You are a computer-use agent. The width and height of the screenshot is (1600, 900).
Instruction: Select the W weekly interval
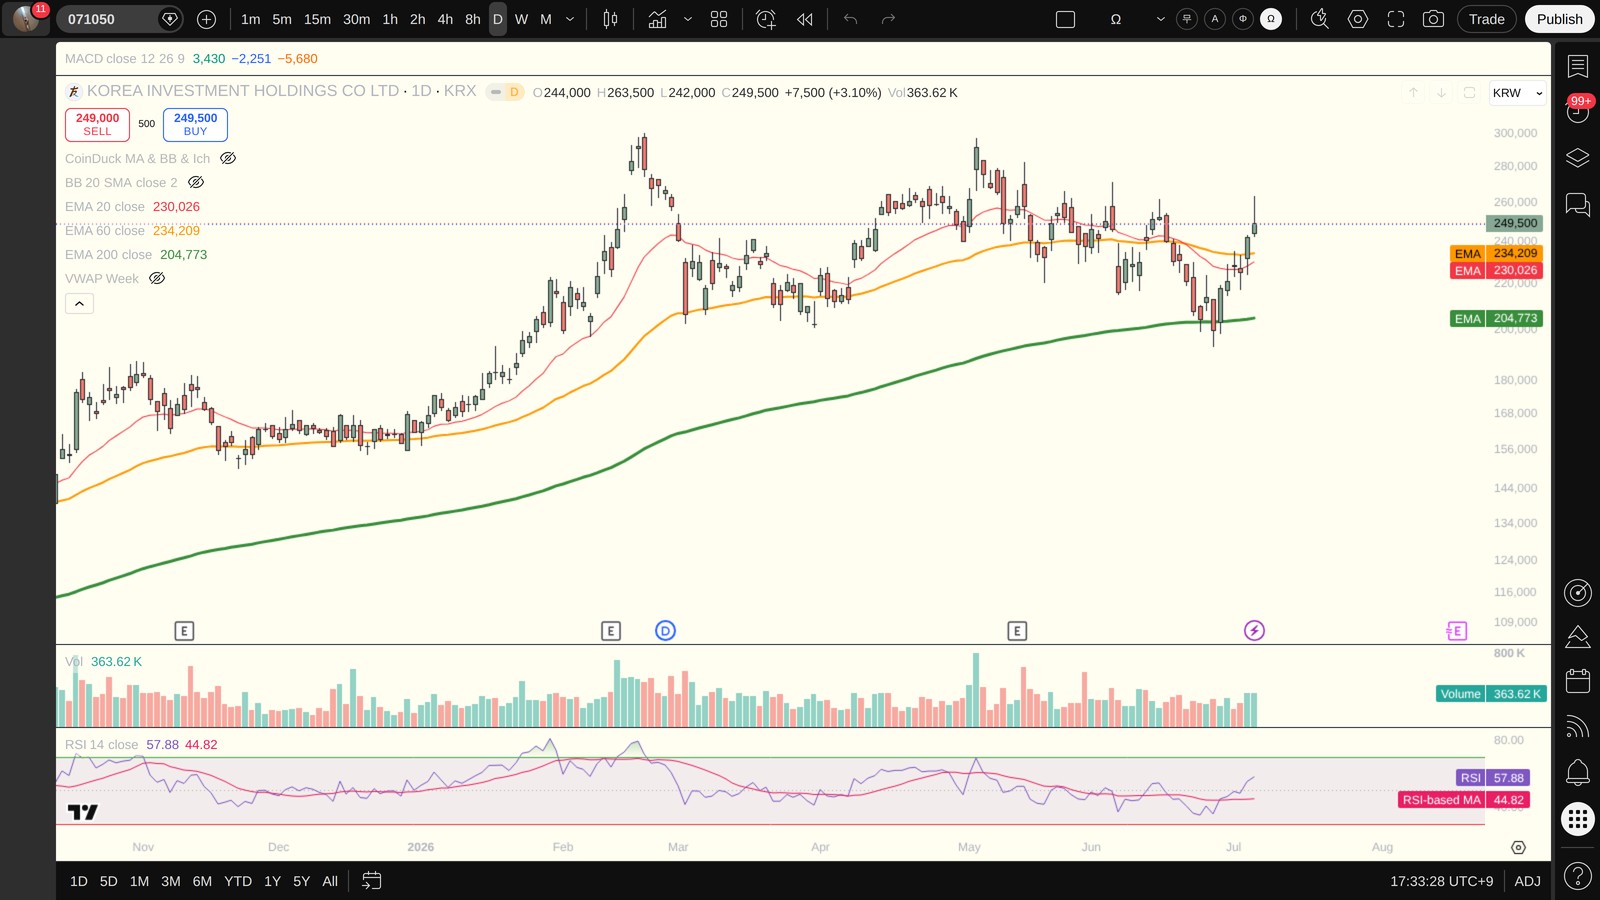[521, 19]
